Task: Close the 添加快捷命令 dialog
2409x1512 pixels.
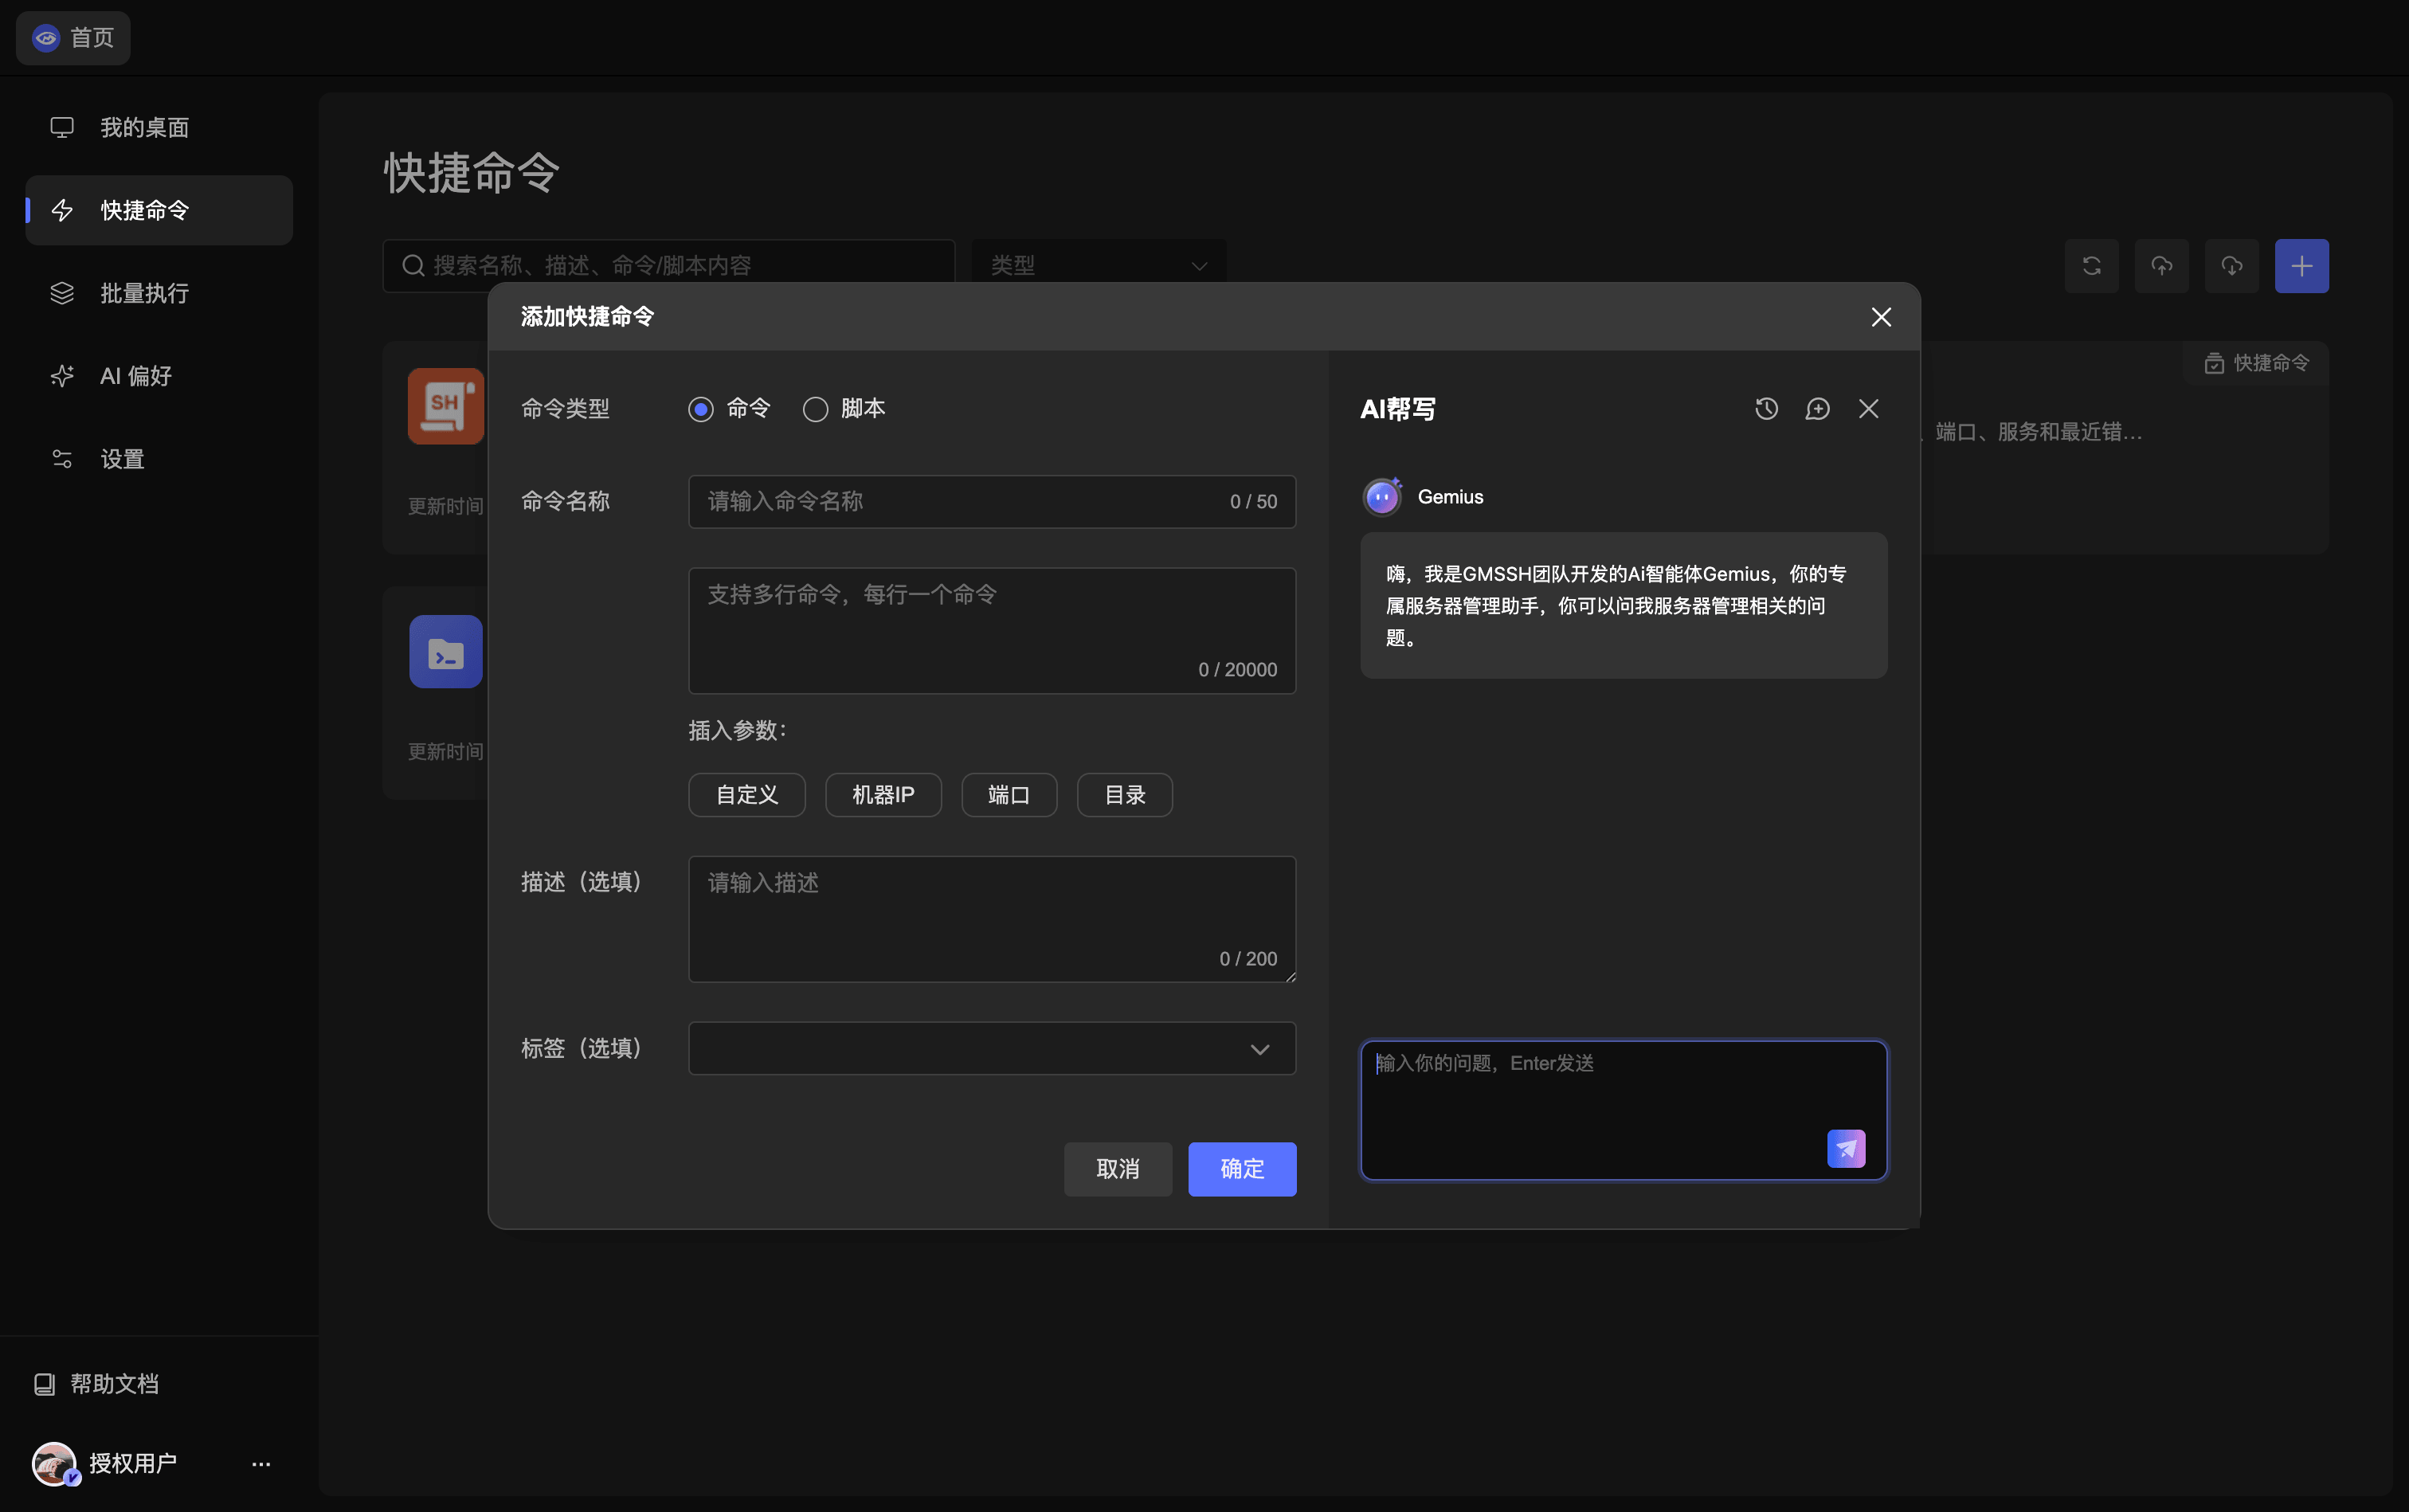Action: click(x=1881, y=317)
